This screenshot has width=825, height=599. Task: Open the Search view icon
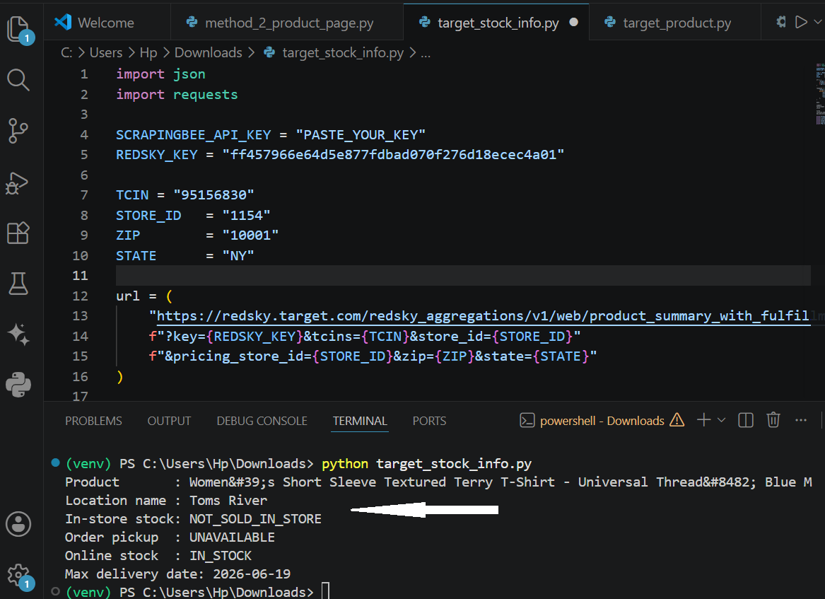(x=18, y=80)
